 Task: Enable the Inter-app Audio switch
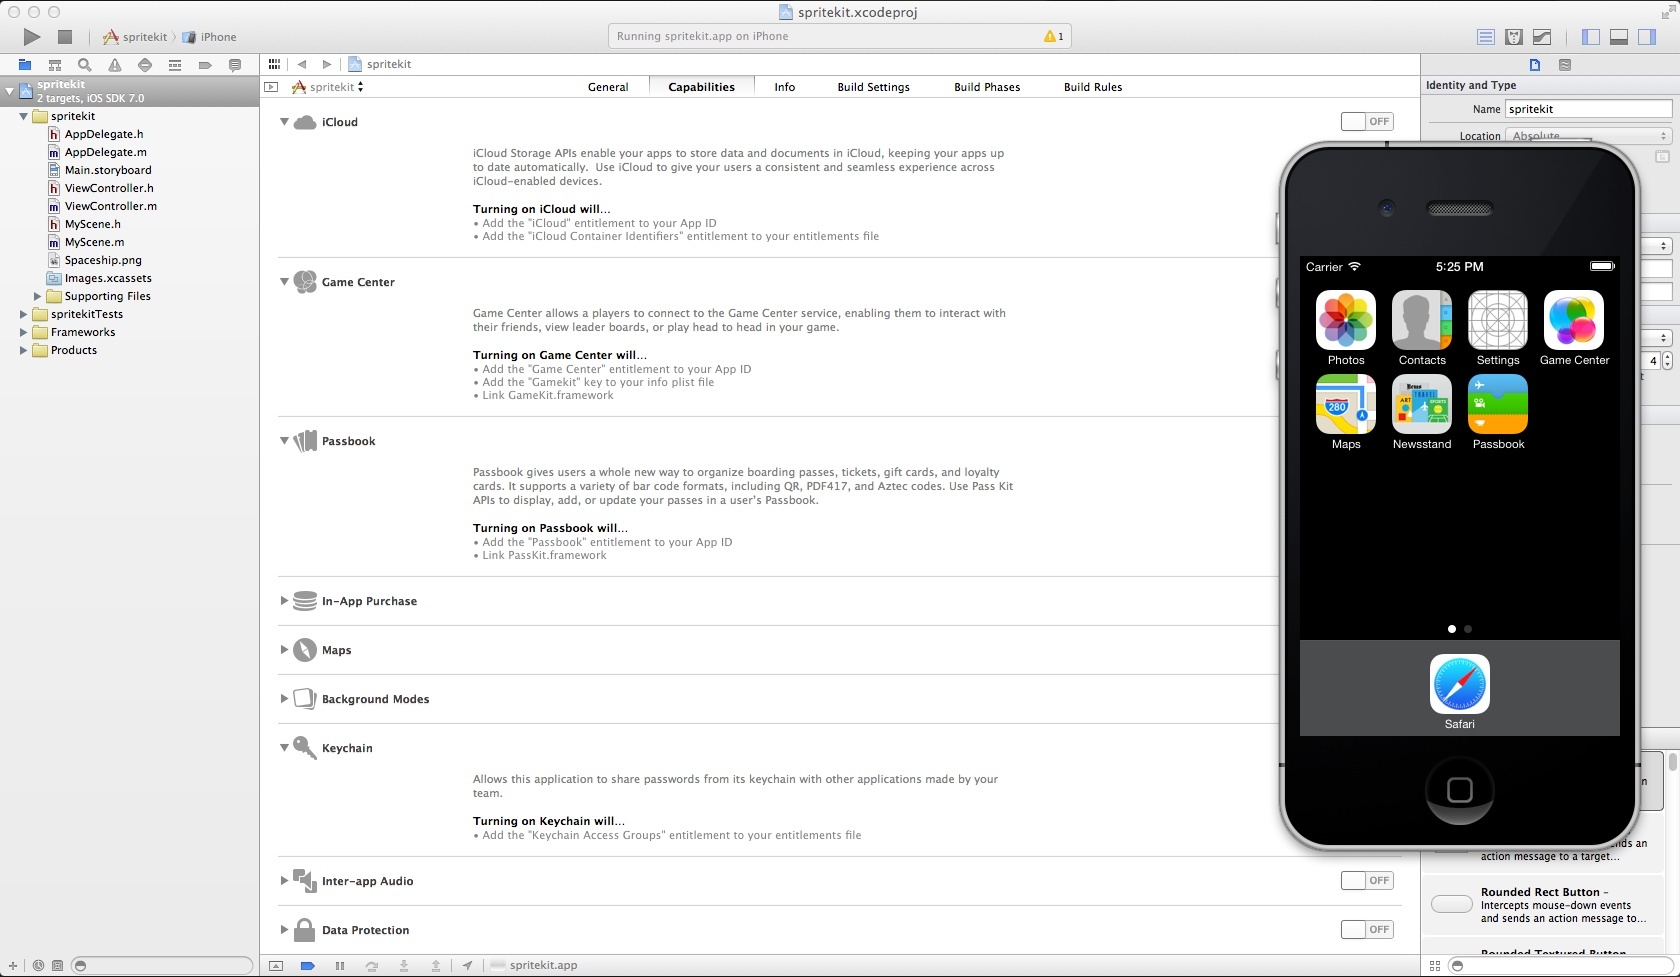click(1367, 880)
